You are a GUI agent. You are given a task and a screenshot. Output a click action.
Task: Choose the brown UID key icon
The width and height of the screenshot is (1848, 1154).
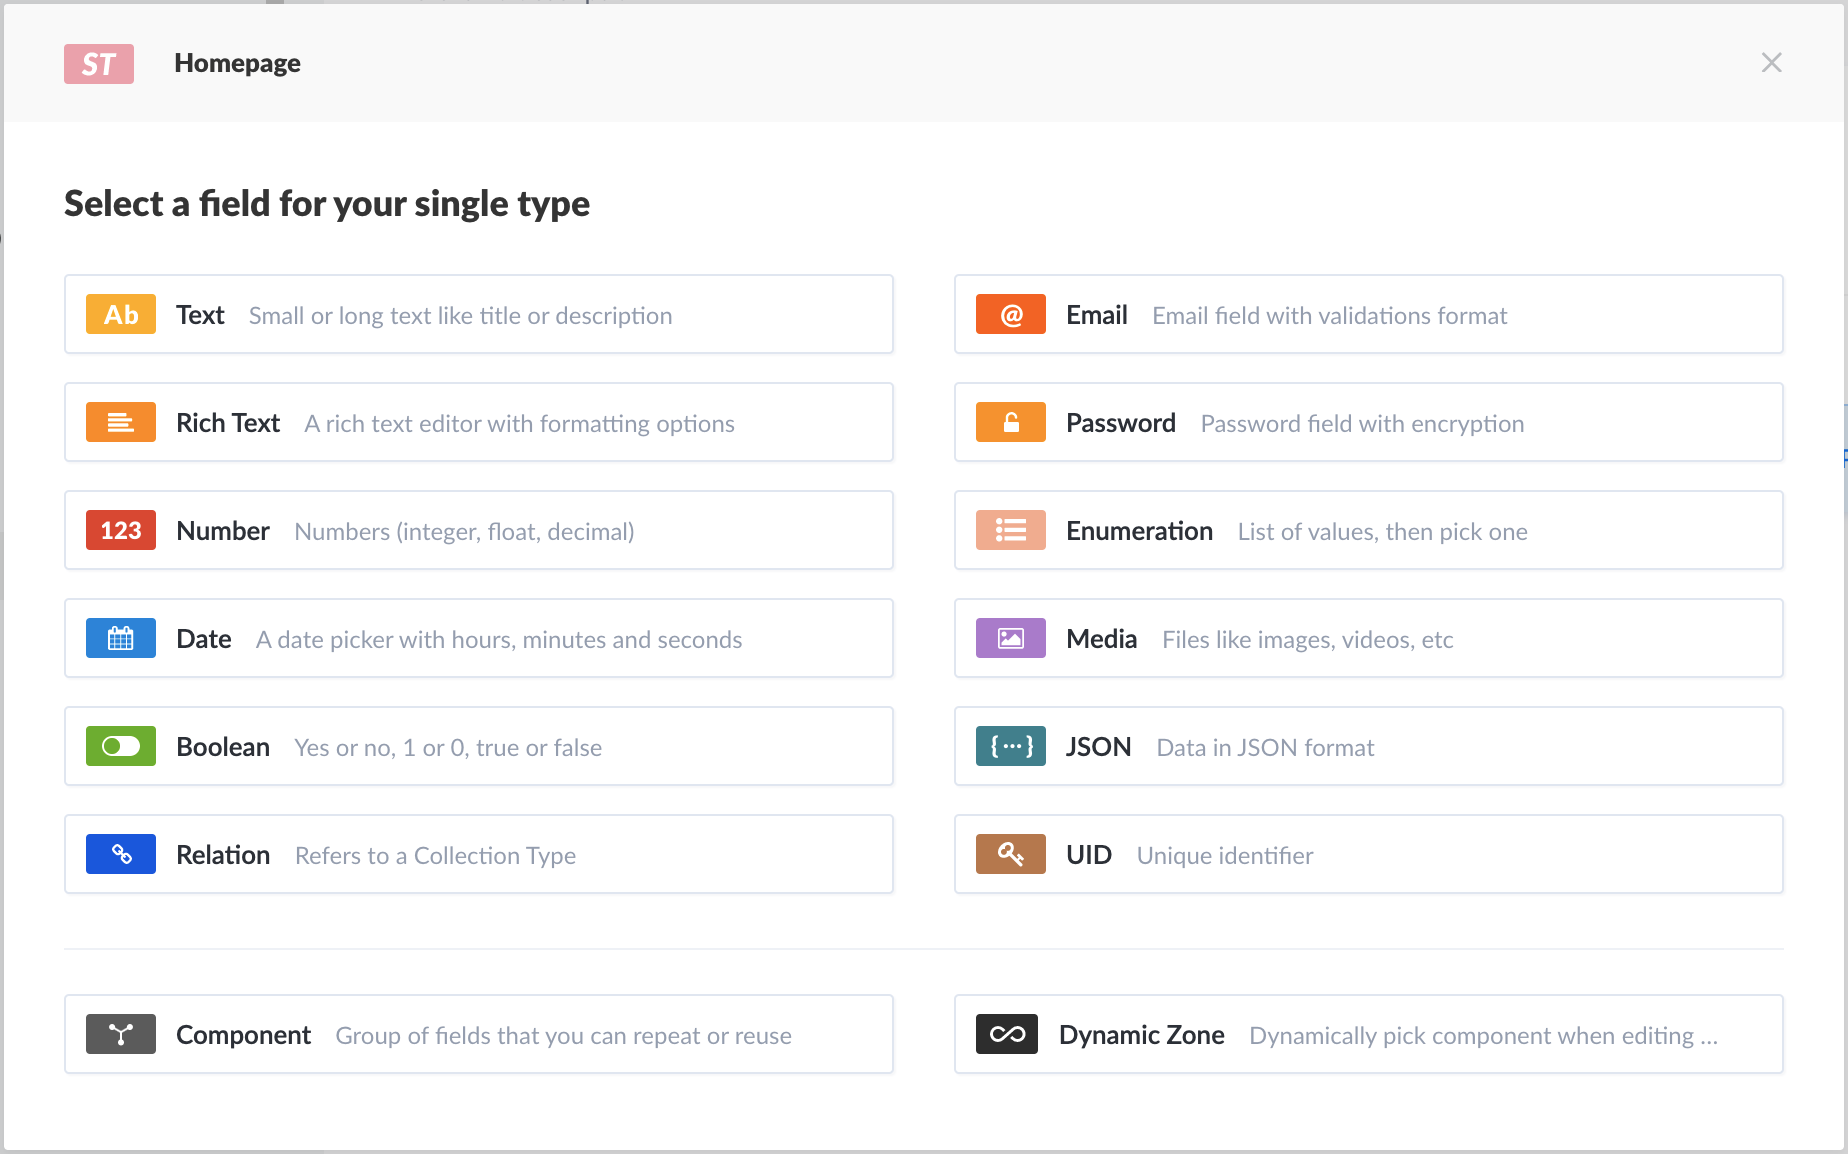(x=1010, y=854)
